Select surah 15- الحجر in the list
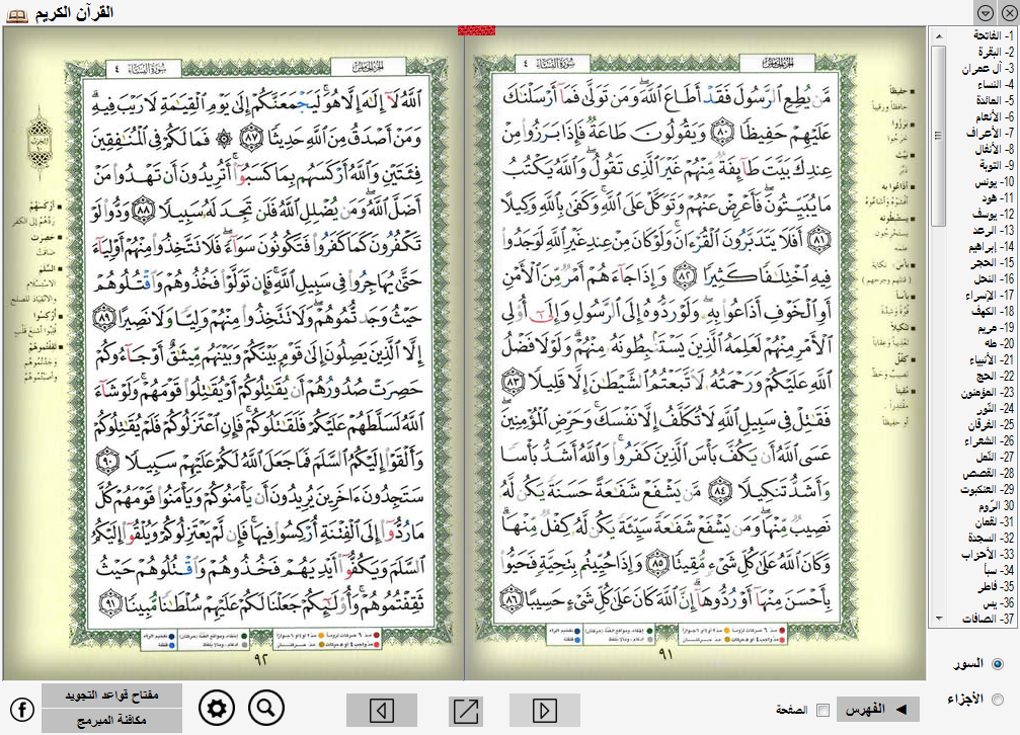This screenshot has height=735, width=1020. [x=993, y=263]
